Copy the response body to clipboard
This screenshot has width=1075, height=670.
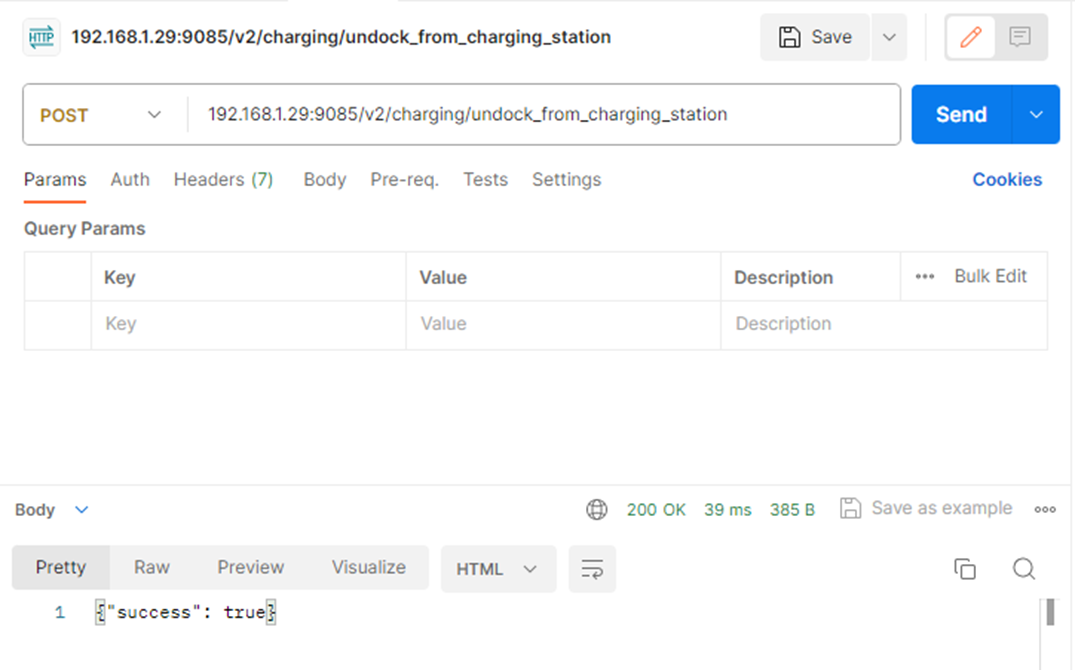click(x=965, y=569)
